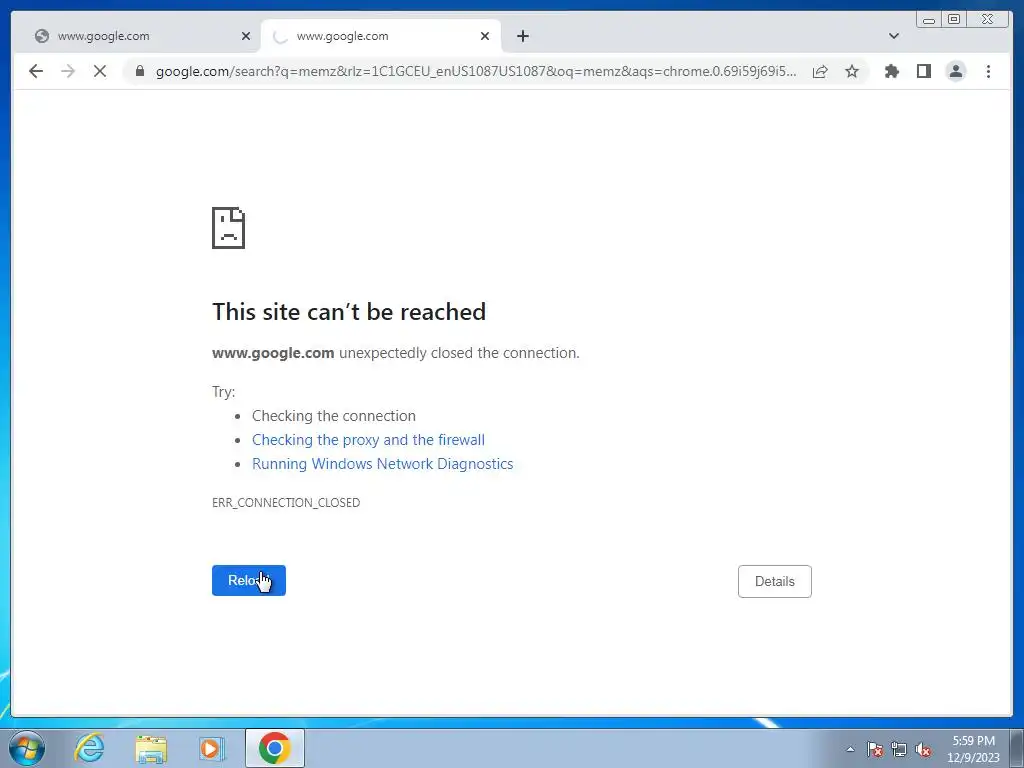Close the second loading tab
This screenshot has height=768, width=1024.
tap(485, 36)
